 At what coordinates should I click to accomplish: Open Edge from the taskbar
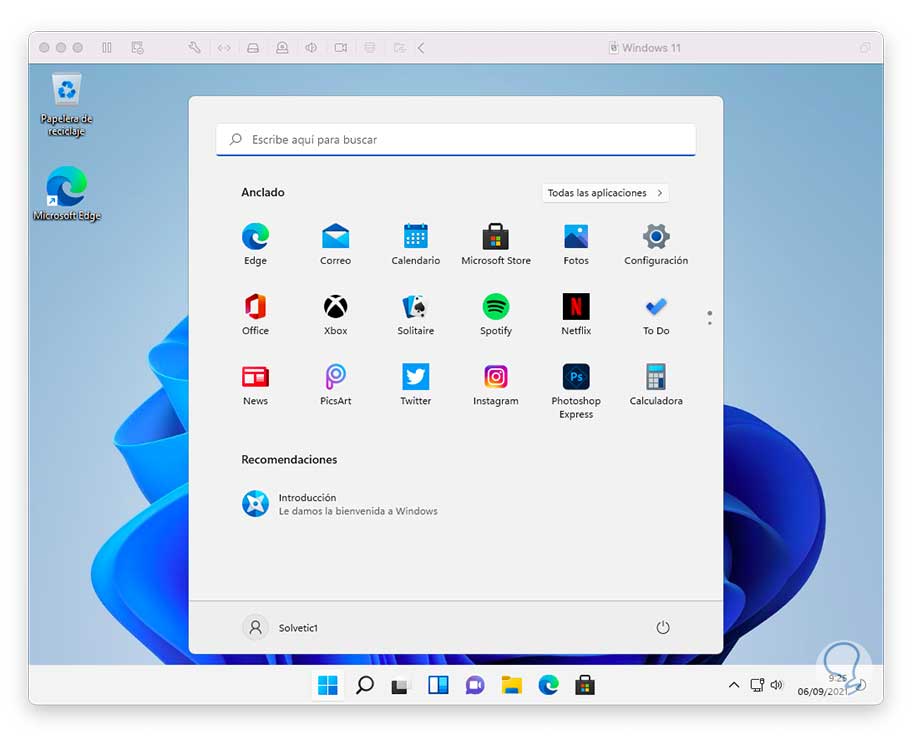click(548, 685)
